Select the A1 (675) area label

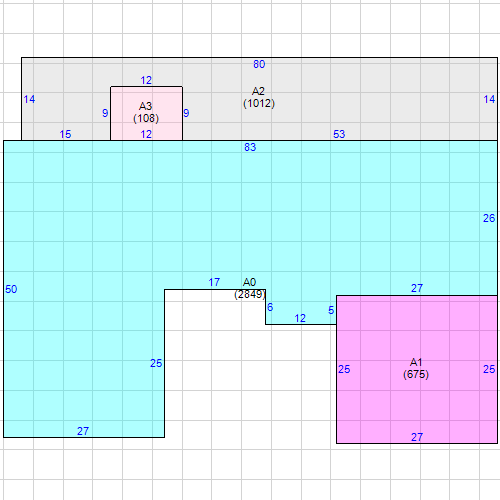416,368
